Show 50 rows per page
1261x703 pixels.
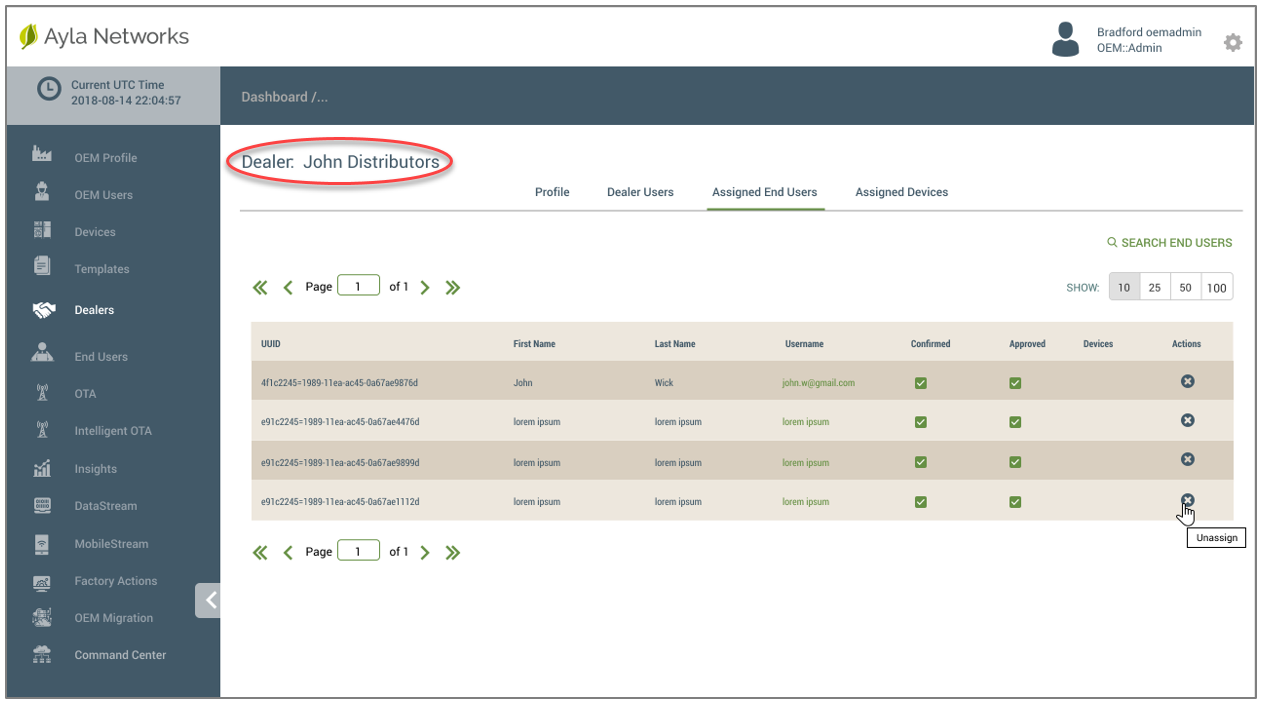[x=1185, y=287]
